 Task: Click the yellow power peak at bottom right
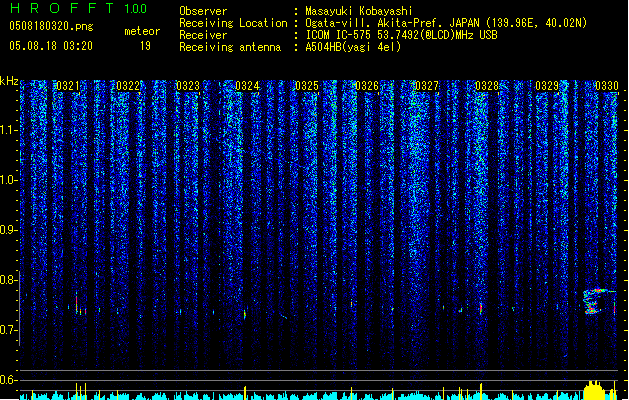click(x=594, y=390)
